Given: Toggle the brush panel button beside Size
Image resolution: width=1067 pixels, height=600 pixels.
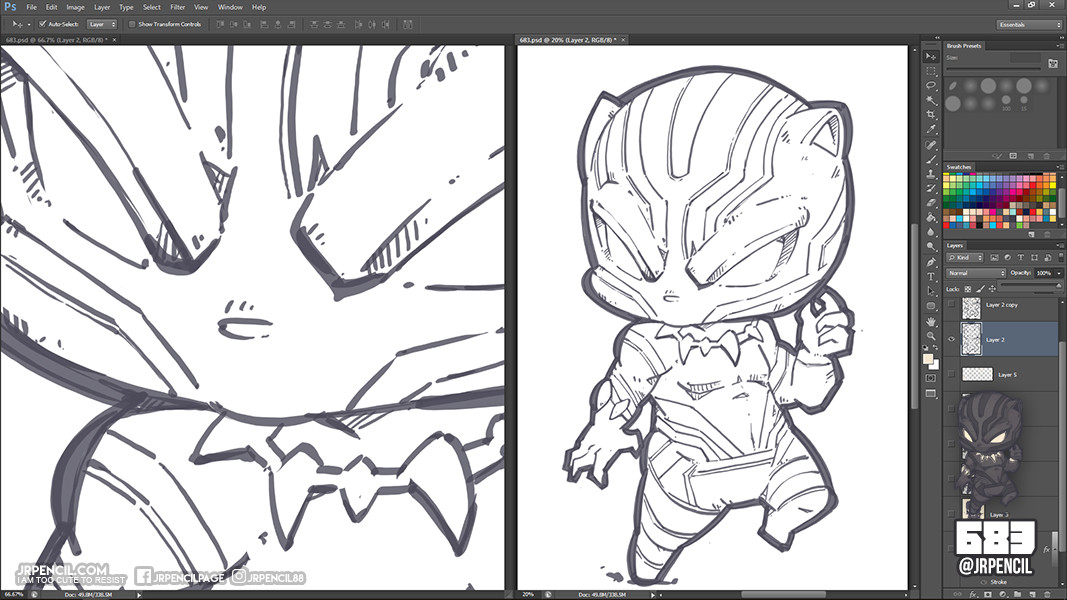Looking at the screenshot, I should (x=1053, y=63).
